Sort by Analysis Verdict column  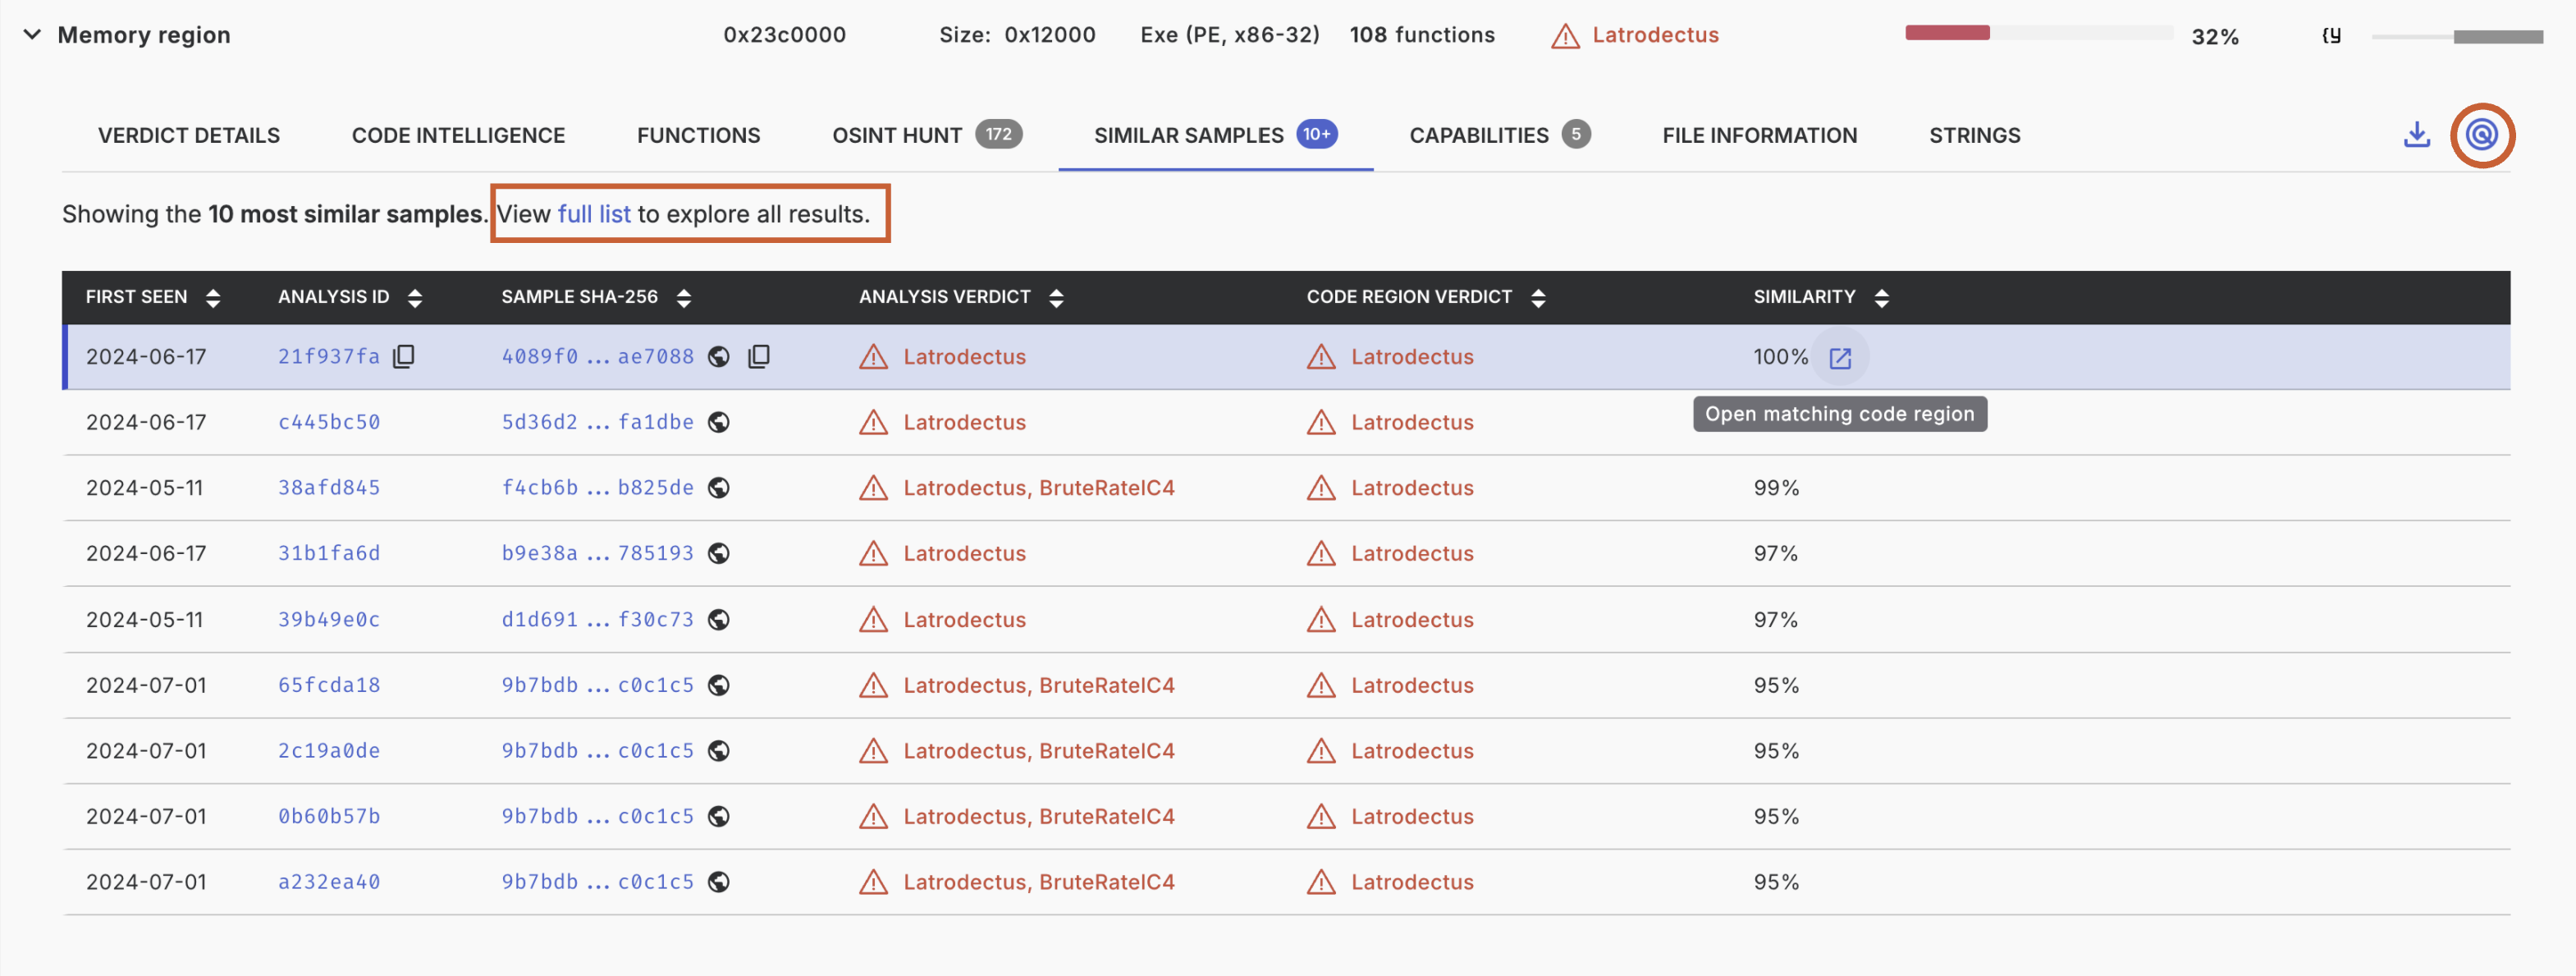coord(1056,298)
